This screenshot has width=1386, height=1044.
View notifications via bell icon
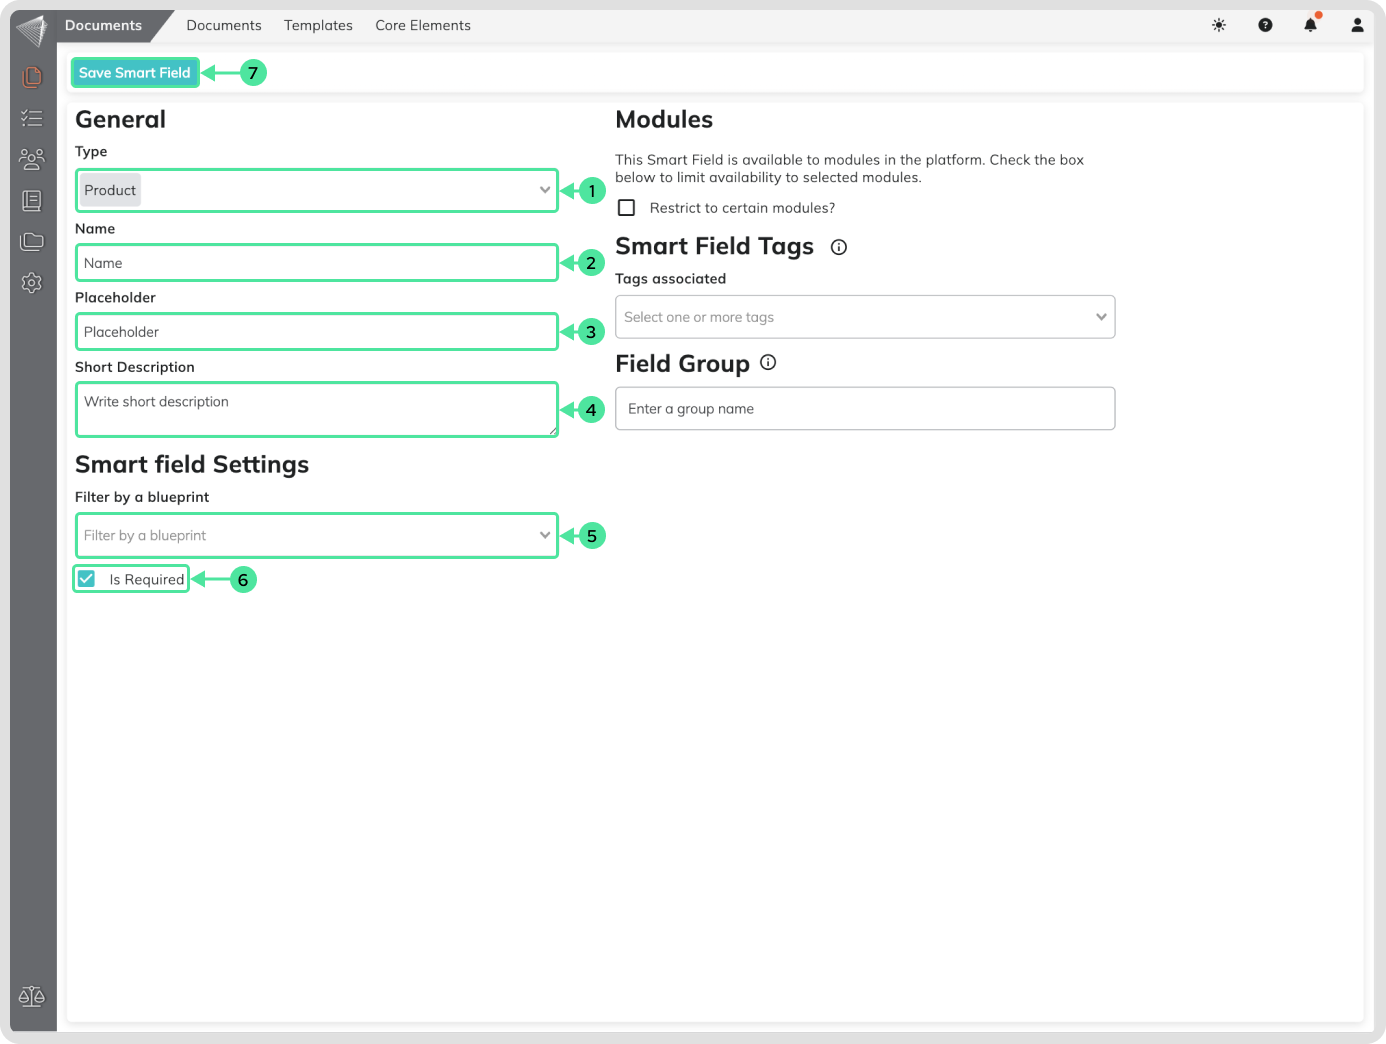[1310, 25]
